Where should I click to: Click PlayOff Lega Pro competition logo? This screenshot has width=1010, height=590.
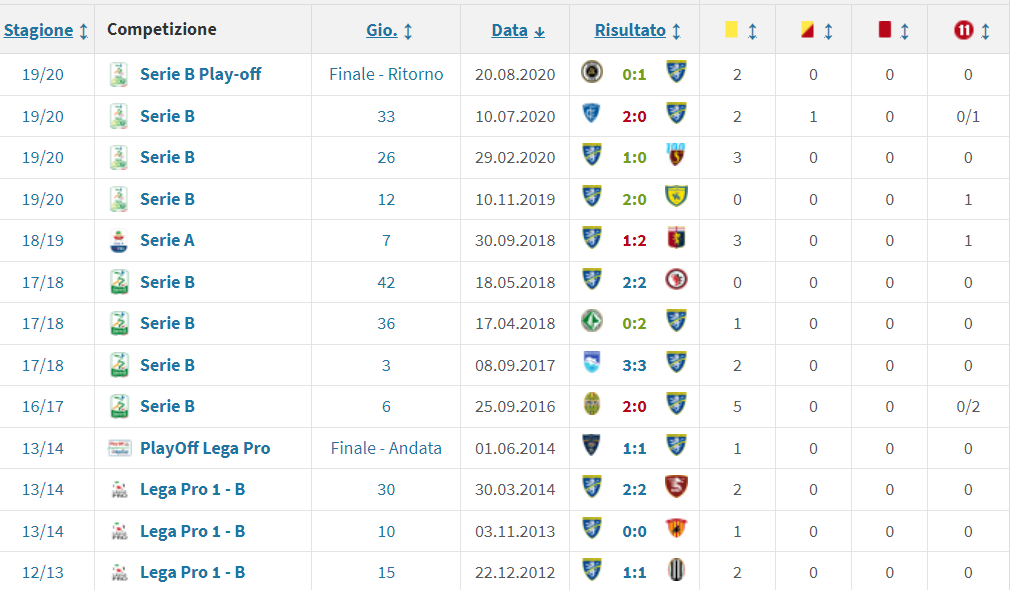click(x=119, y=448)
